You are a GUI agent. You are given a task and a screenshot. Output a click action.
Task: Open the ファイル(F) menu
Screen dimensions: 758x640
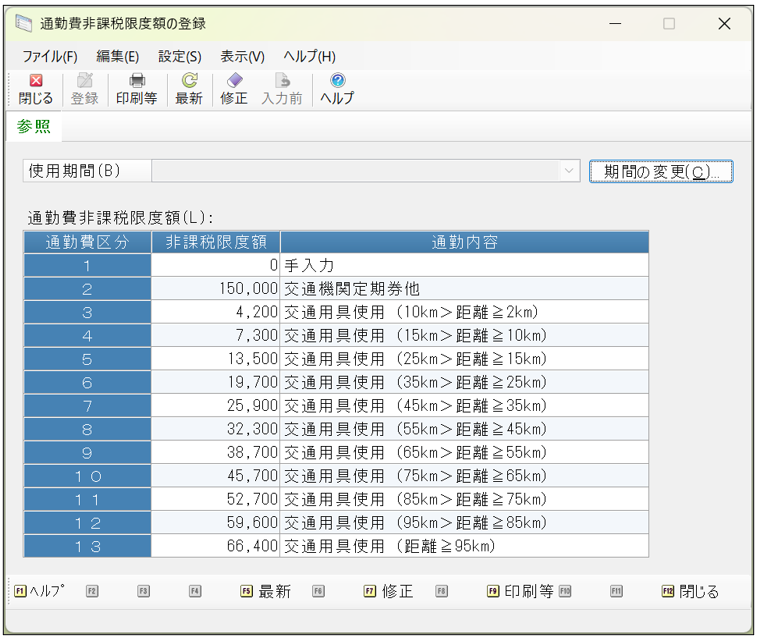[x=49, y=57]
